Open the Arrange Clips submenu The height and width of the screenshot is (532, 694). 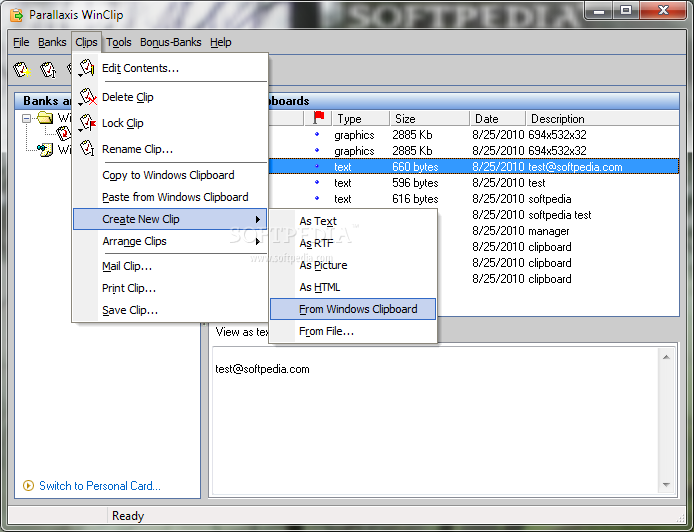point(170,241)
